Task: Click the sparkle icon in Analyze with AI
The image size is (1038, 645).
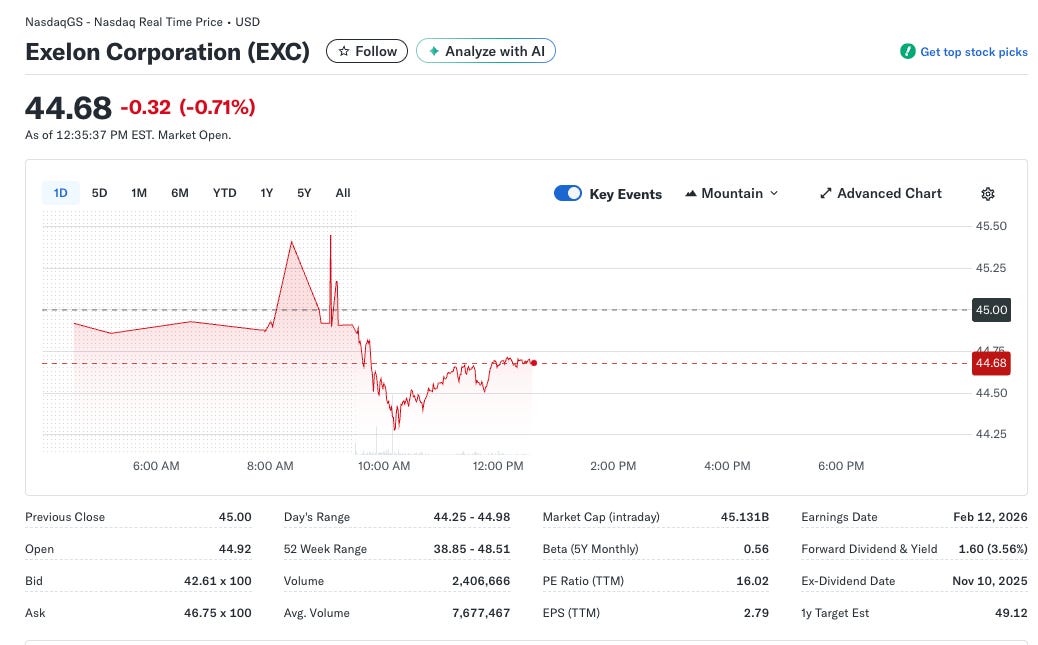Action: pos(434,51)
